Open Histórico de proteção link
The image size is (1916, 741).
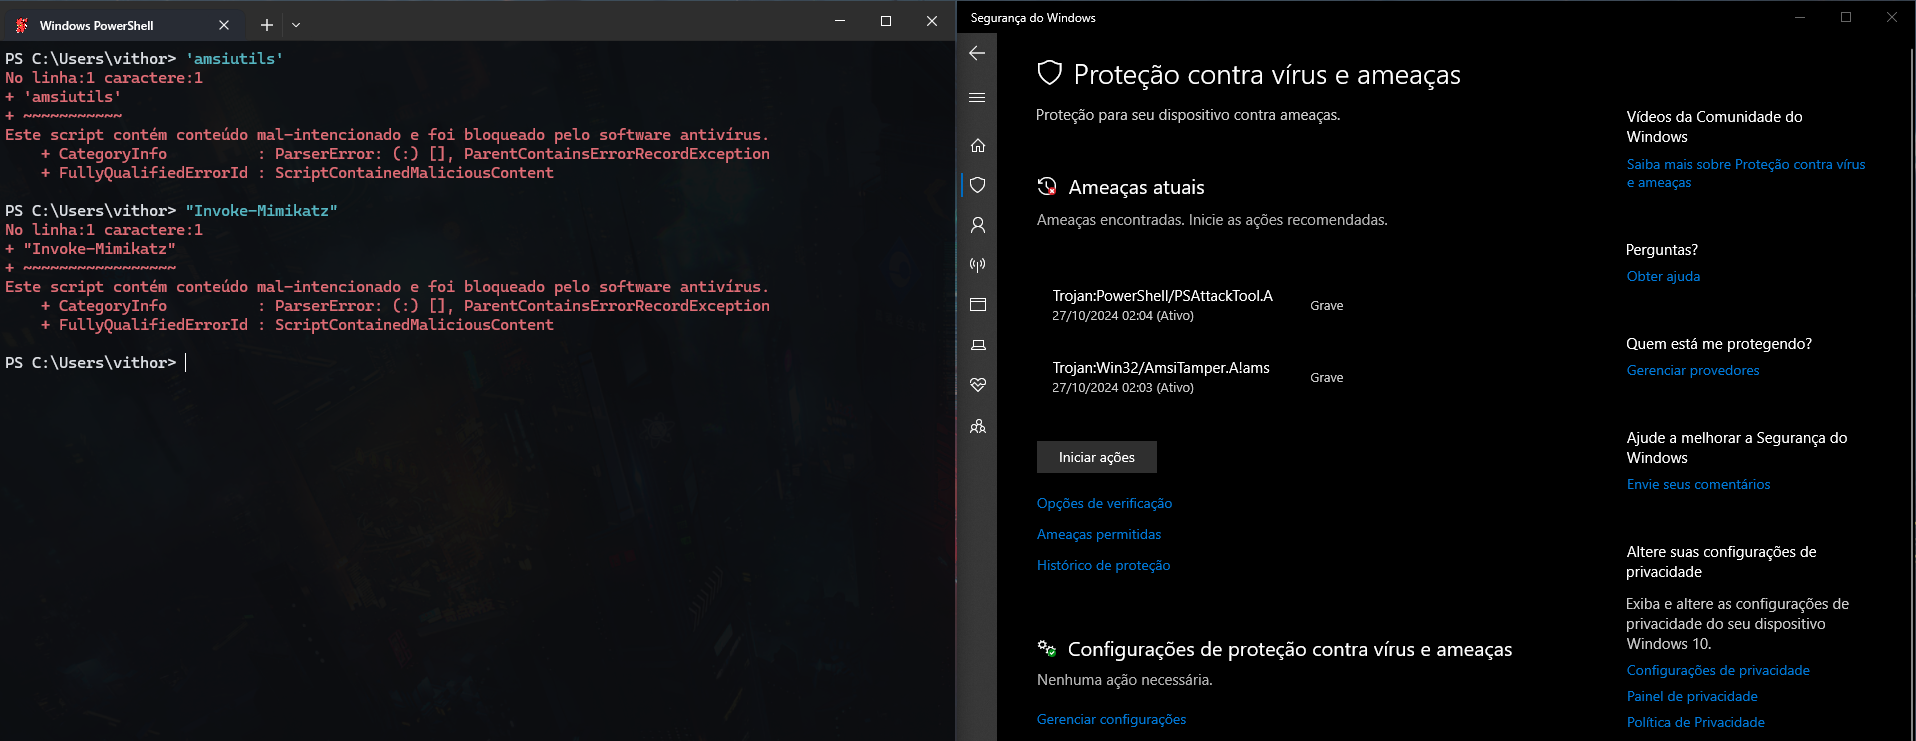[x=1103, y=565]
